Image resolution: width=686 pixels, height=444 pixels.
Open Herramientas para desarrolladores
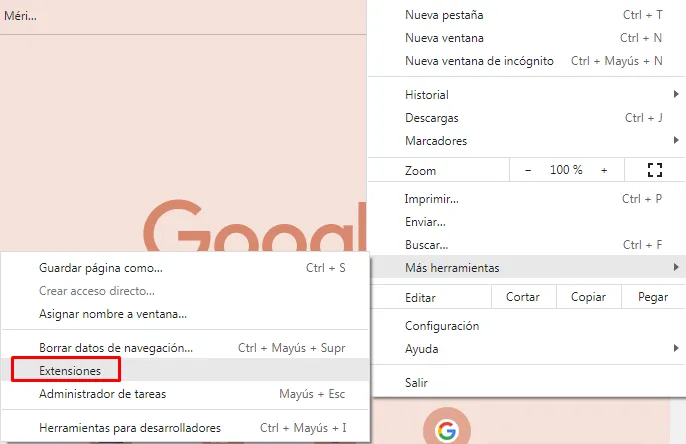tap(186, 427)
